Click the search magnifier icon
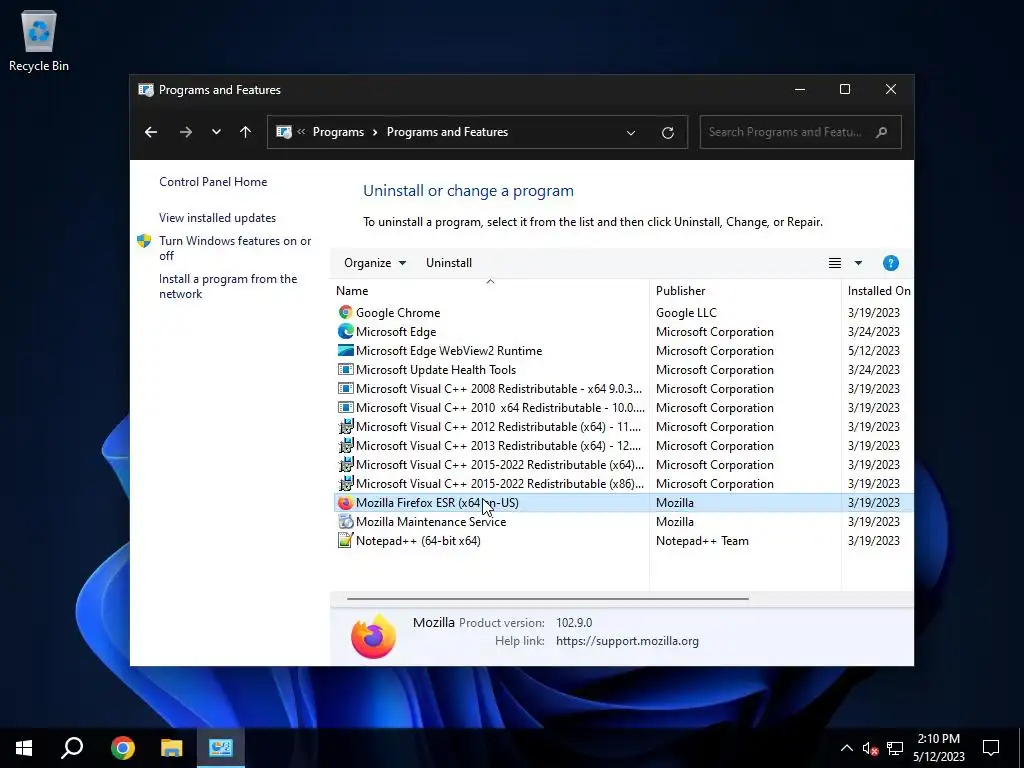This screenshot has height=768, width=1024. pos(882,132)
